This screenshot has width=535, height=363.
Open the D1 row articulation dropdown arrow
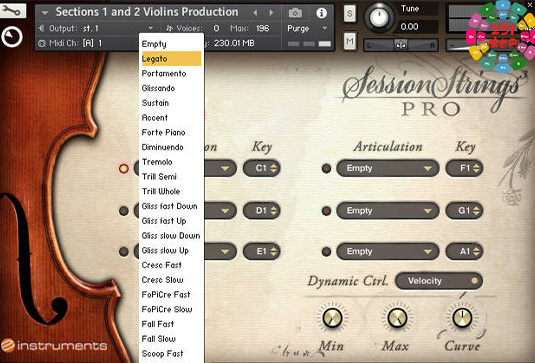[225, 211]
